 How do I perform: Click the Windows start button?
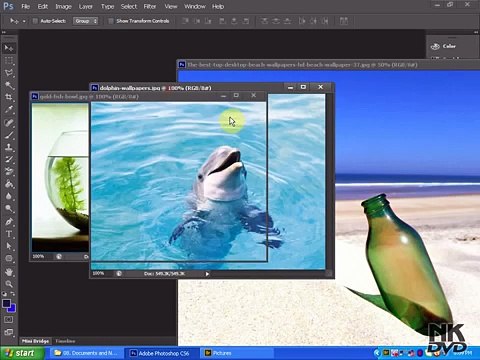click(x=22, y=353)
